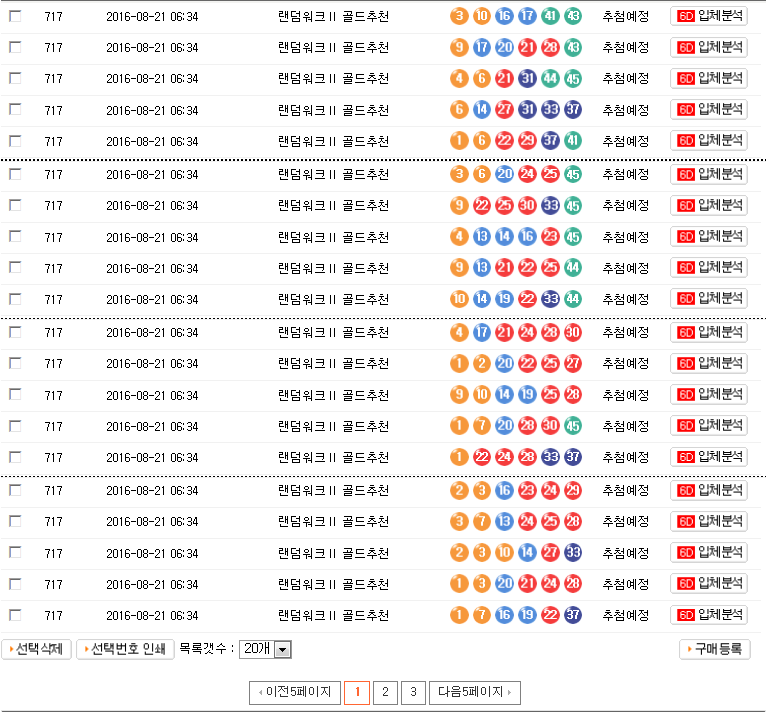Click 6D 입체분석 in row starting with balls 9, 17, 20
766x712 pixels.
[x=708, y=47]
